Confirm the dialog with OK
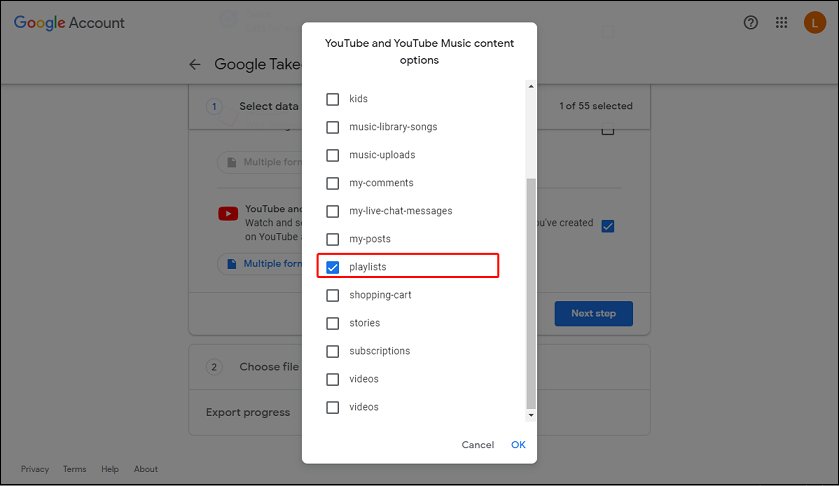The height and width of the screenshot is (486, 839). 518,445
